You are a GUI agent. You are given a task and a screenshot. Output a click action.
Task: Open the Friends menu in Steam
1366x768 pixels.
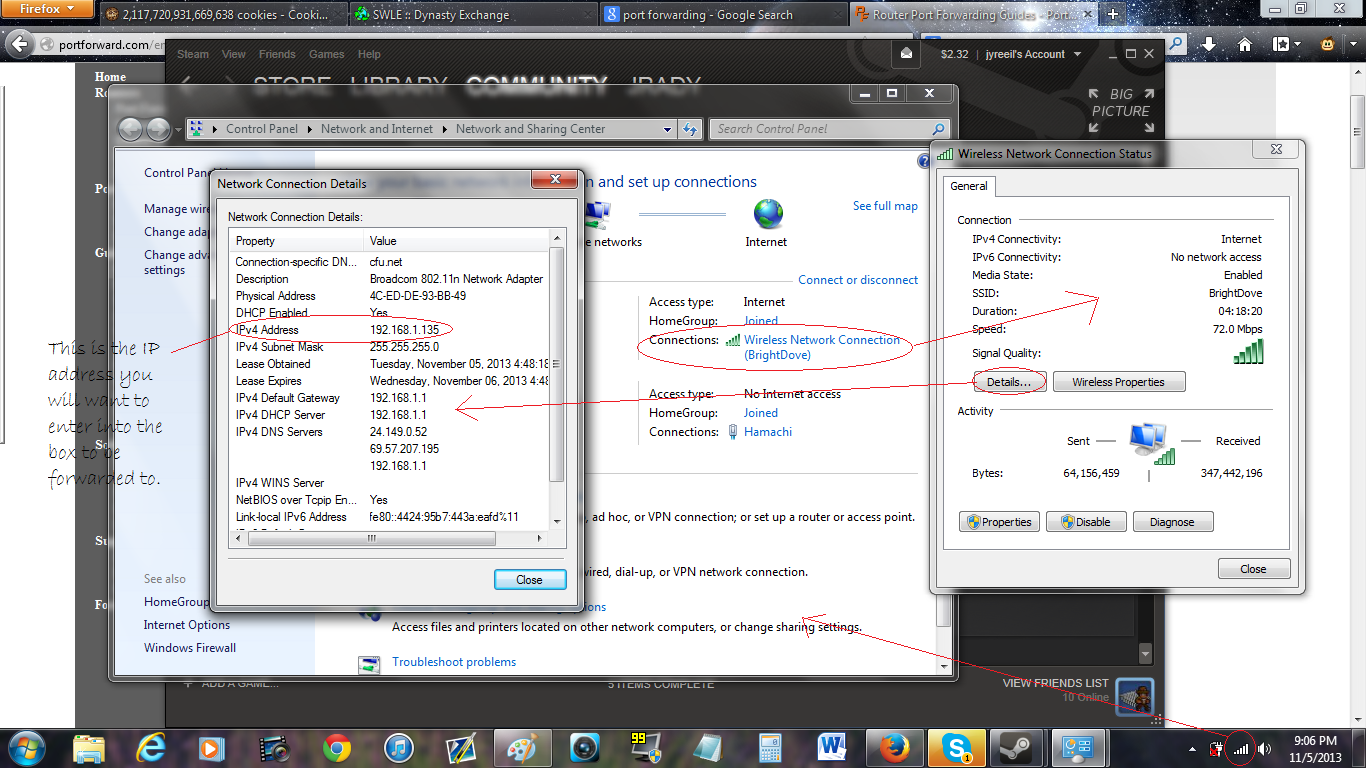click(277, 54)
